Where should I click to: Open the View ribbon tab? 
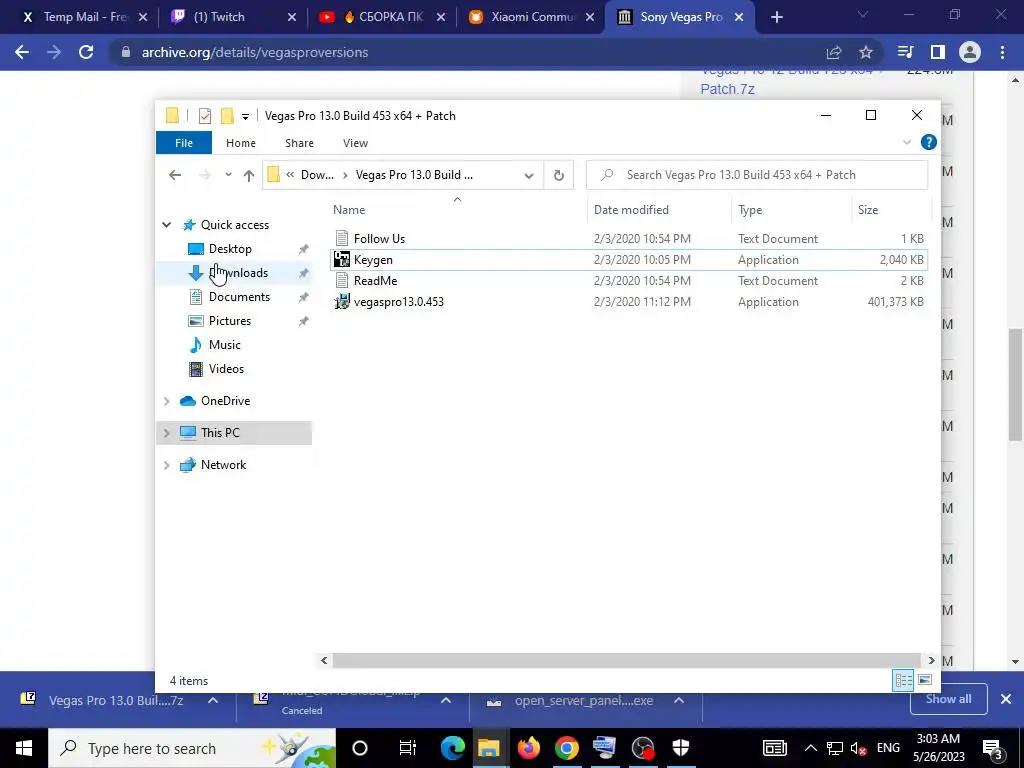tap(355, 142)
